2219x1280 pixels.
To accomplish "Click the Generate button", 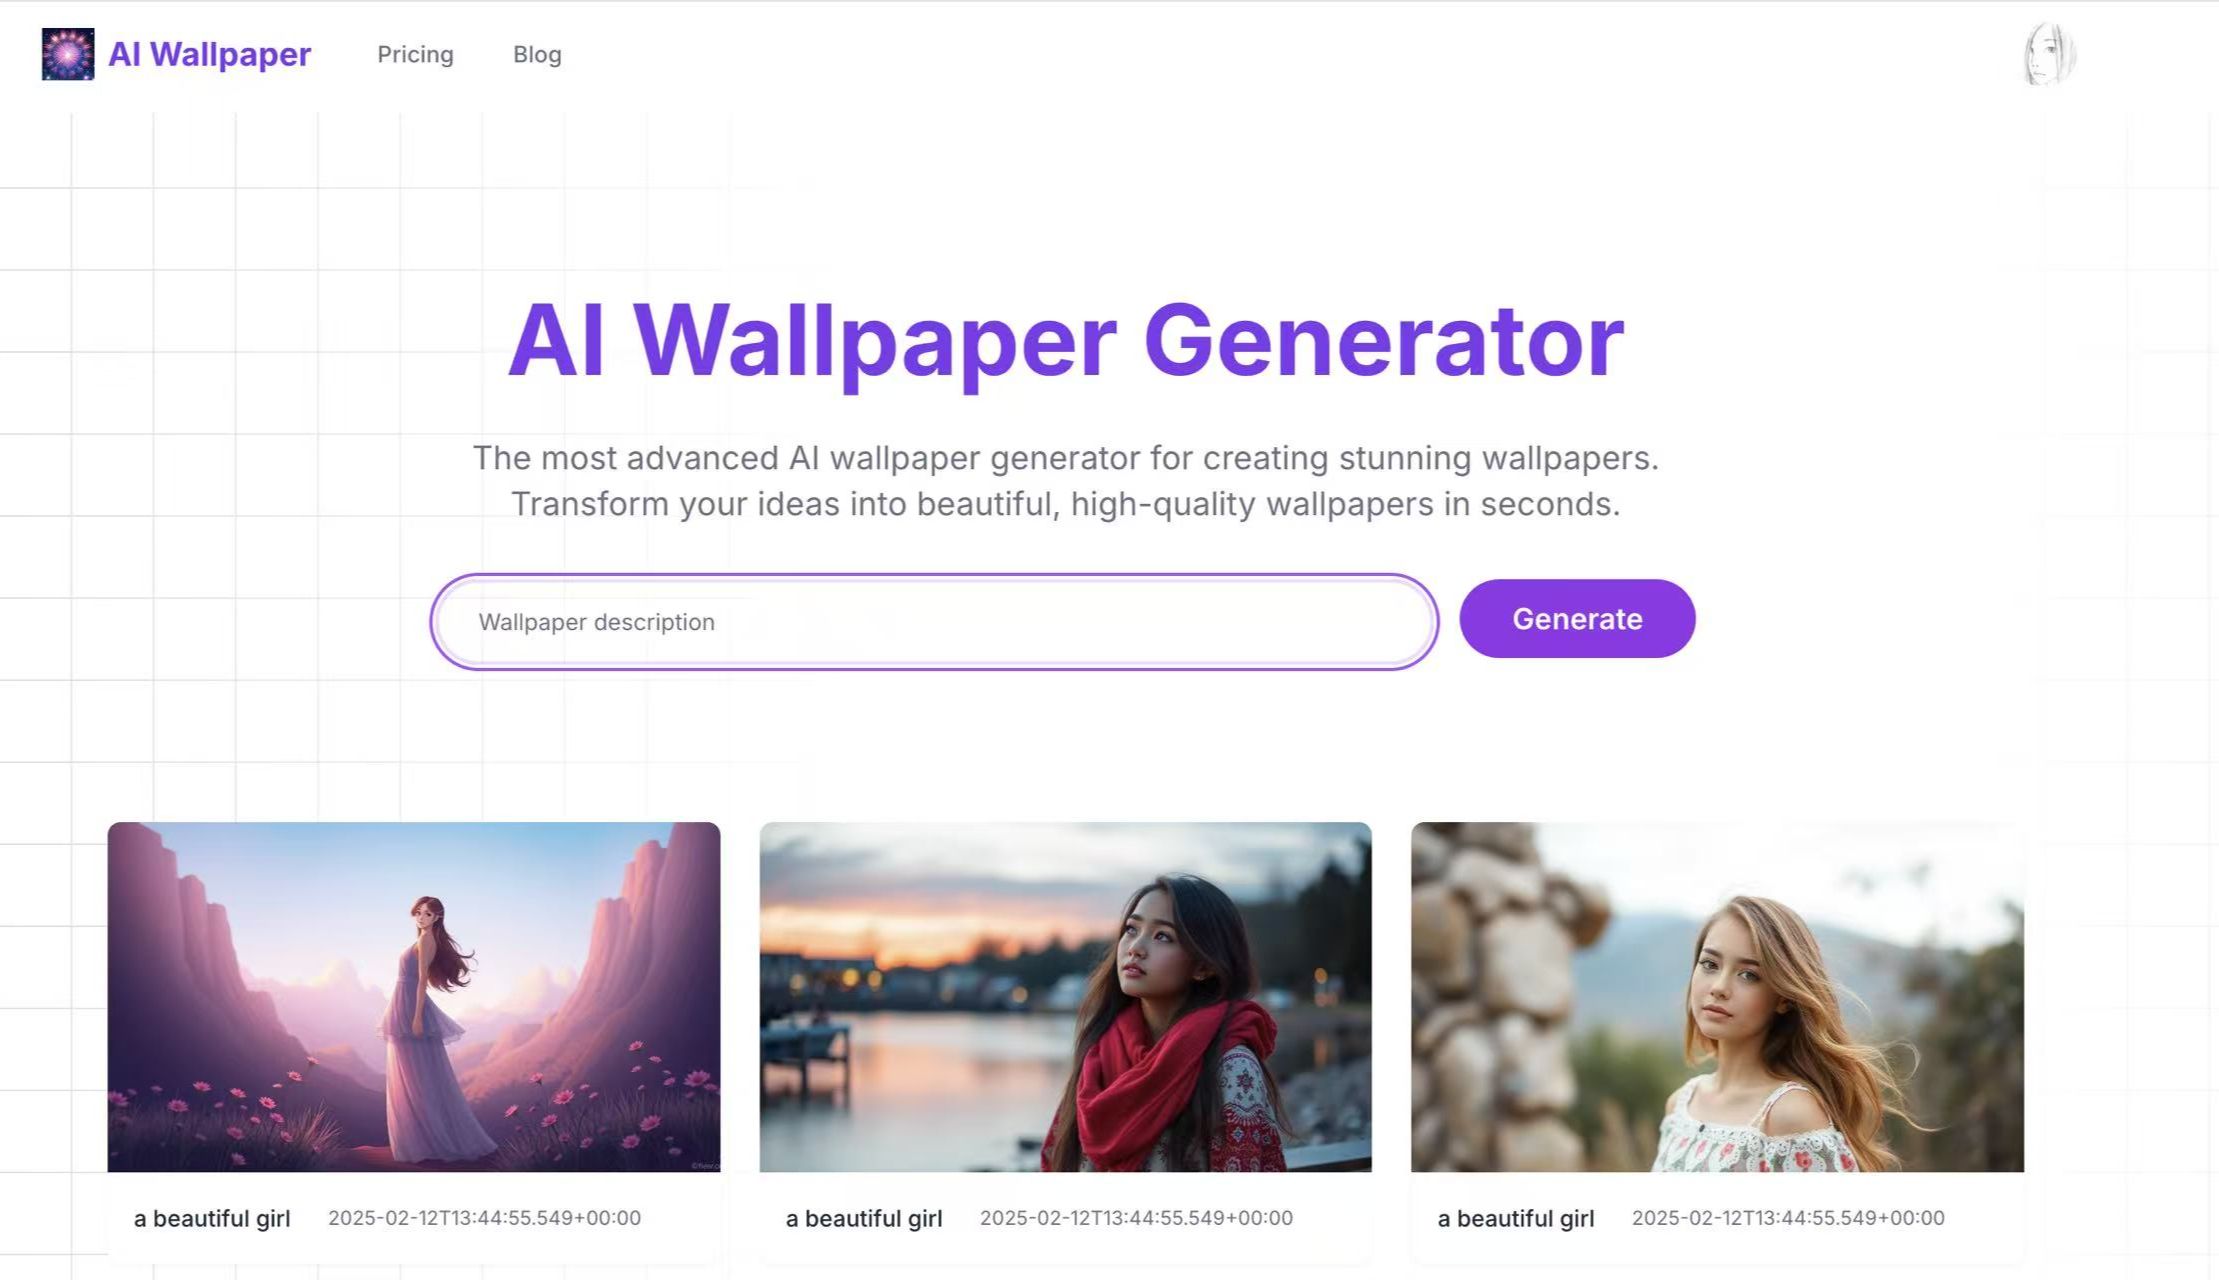I will [x=1577, y=619].
